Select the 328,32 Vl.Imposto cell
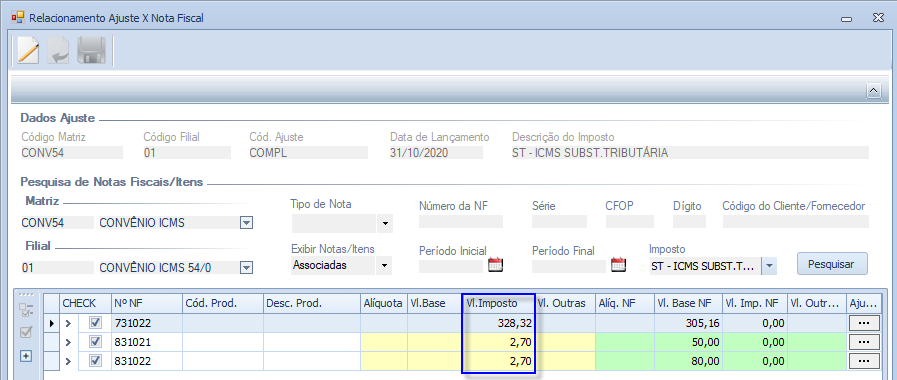This screenshot has height=380, width=897. tap(498, 323)
